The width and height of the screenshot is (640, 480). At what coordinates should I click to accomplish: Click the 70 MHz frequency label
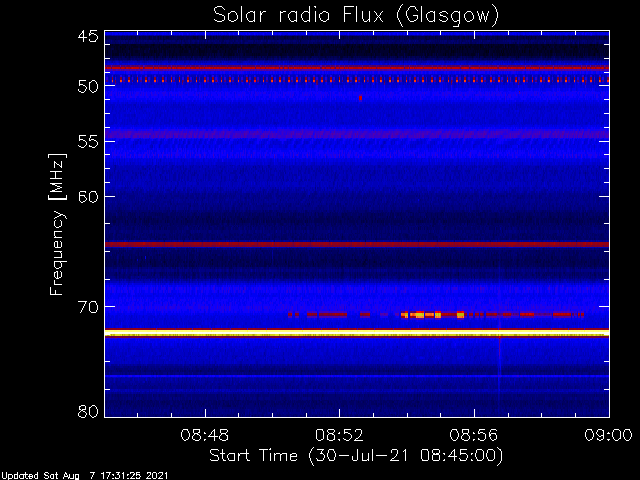[x=88, y=307]
